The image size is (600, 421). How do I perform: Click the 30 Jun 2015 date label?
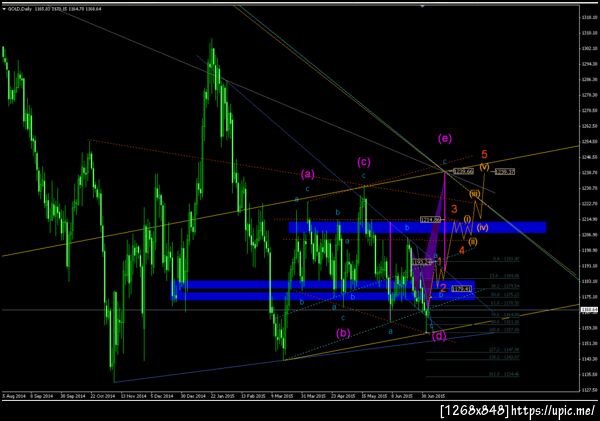(433, 396)
